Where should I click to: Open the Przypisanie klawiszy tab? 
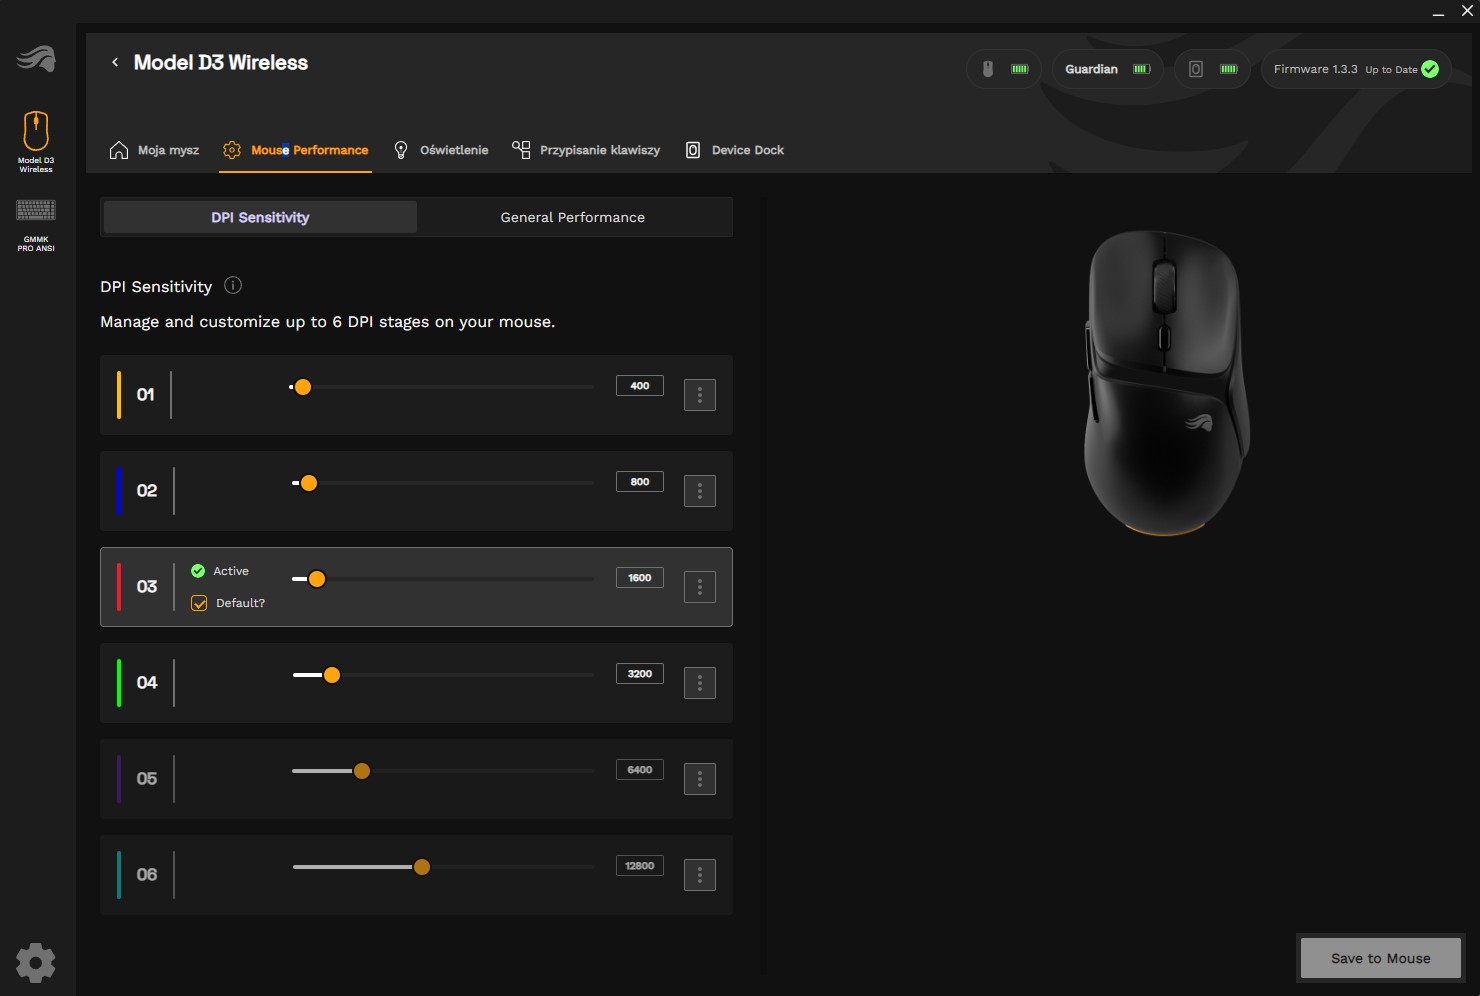[586, 150]
